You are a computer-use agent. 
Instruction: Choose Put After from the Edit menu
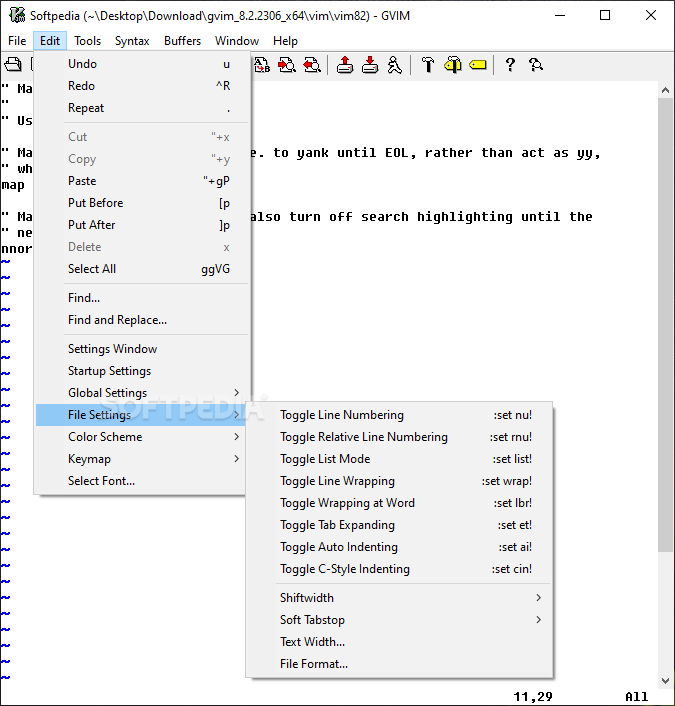tap(141, 225)
